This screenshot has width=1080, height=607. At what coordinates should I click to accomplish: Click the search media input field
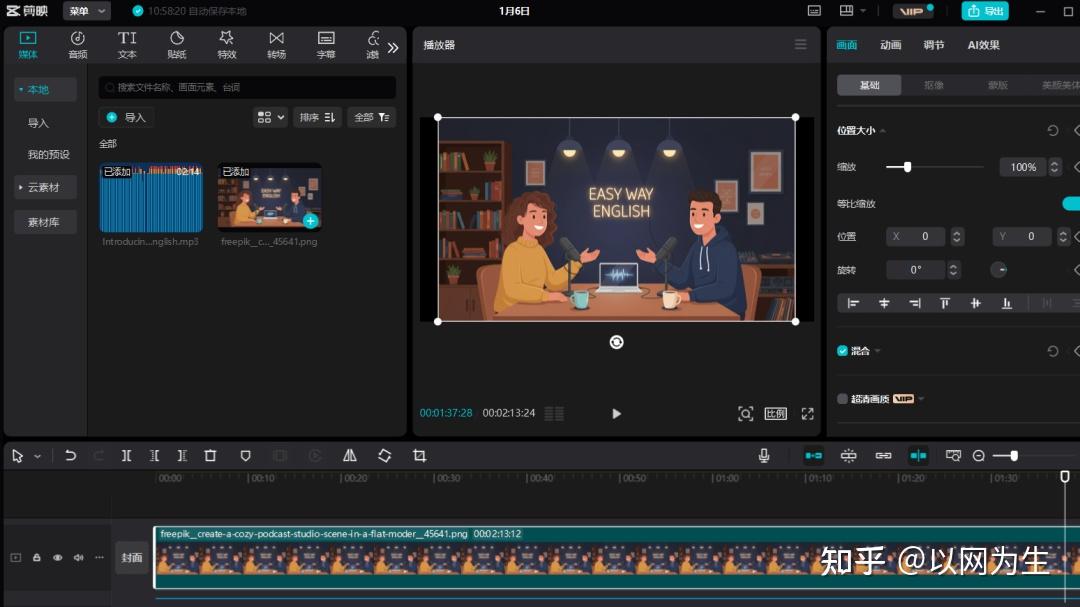[x=247, y=87]
